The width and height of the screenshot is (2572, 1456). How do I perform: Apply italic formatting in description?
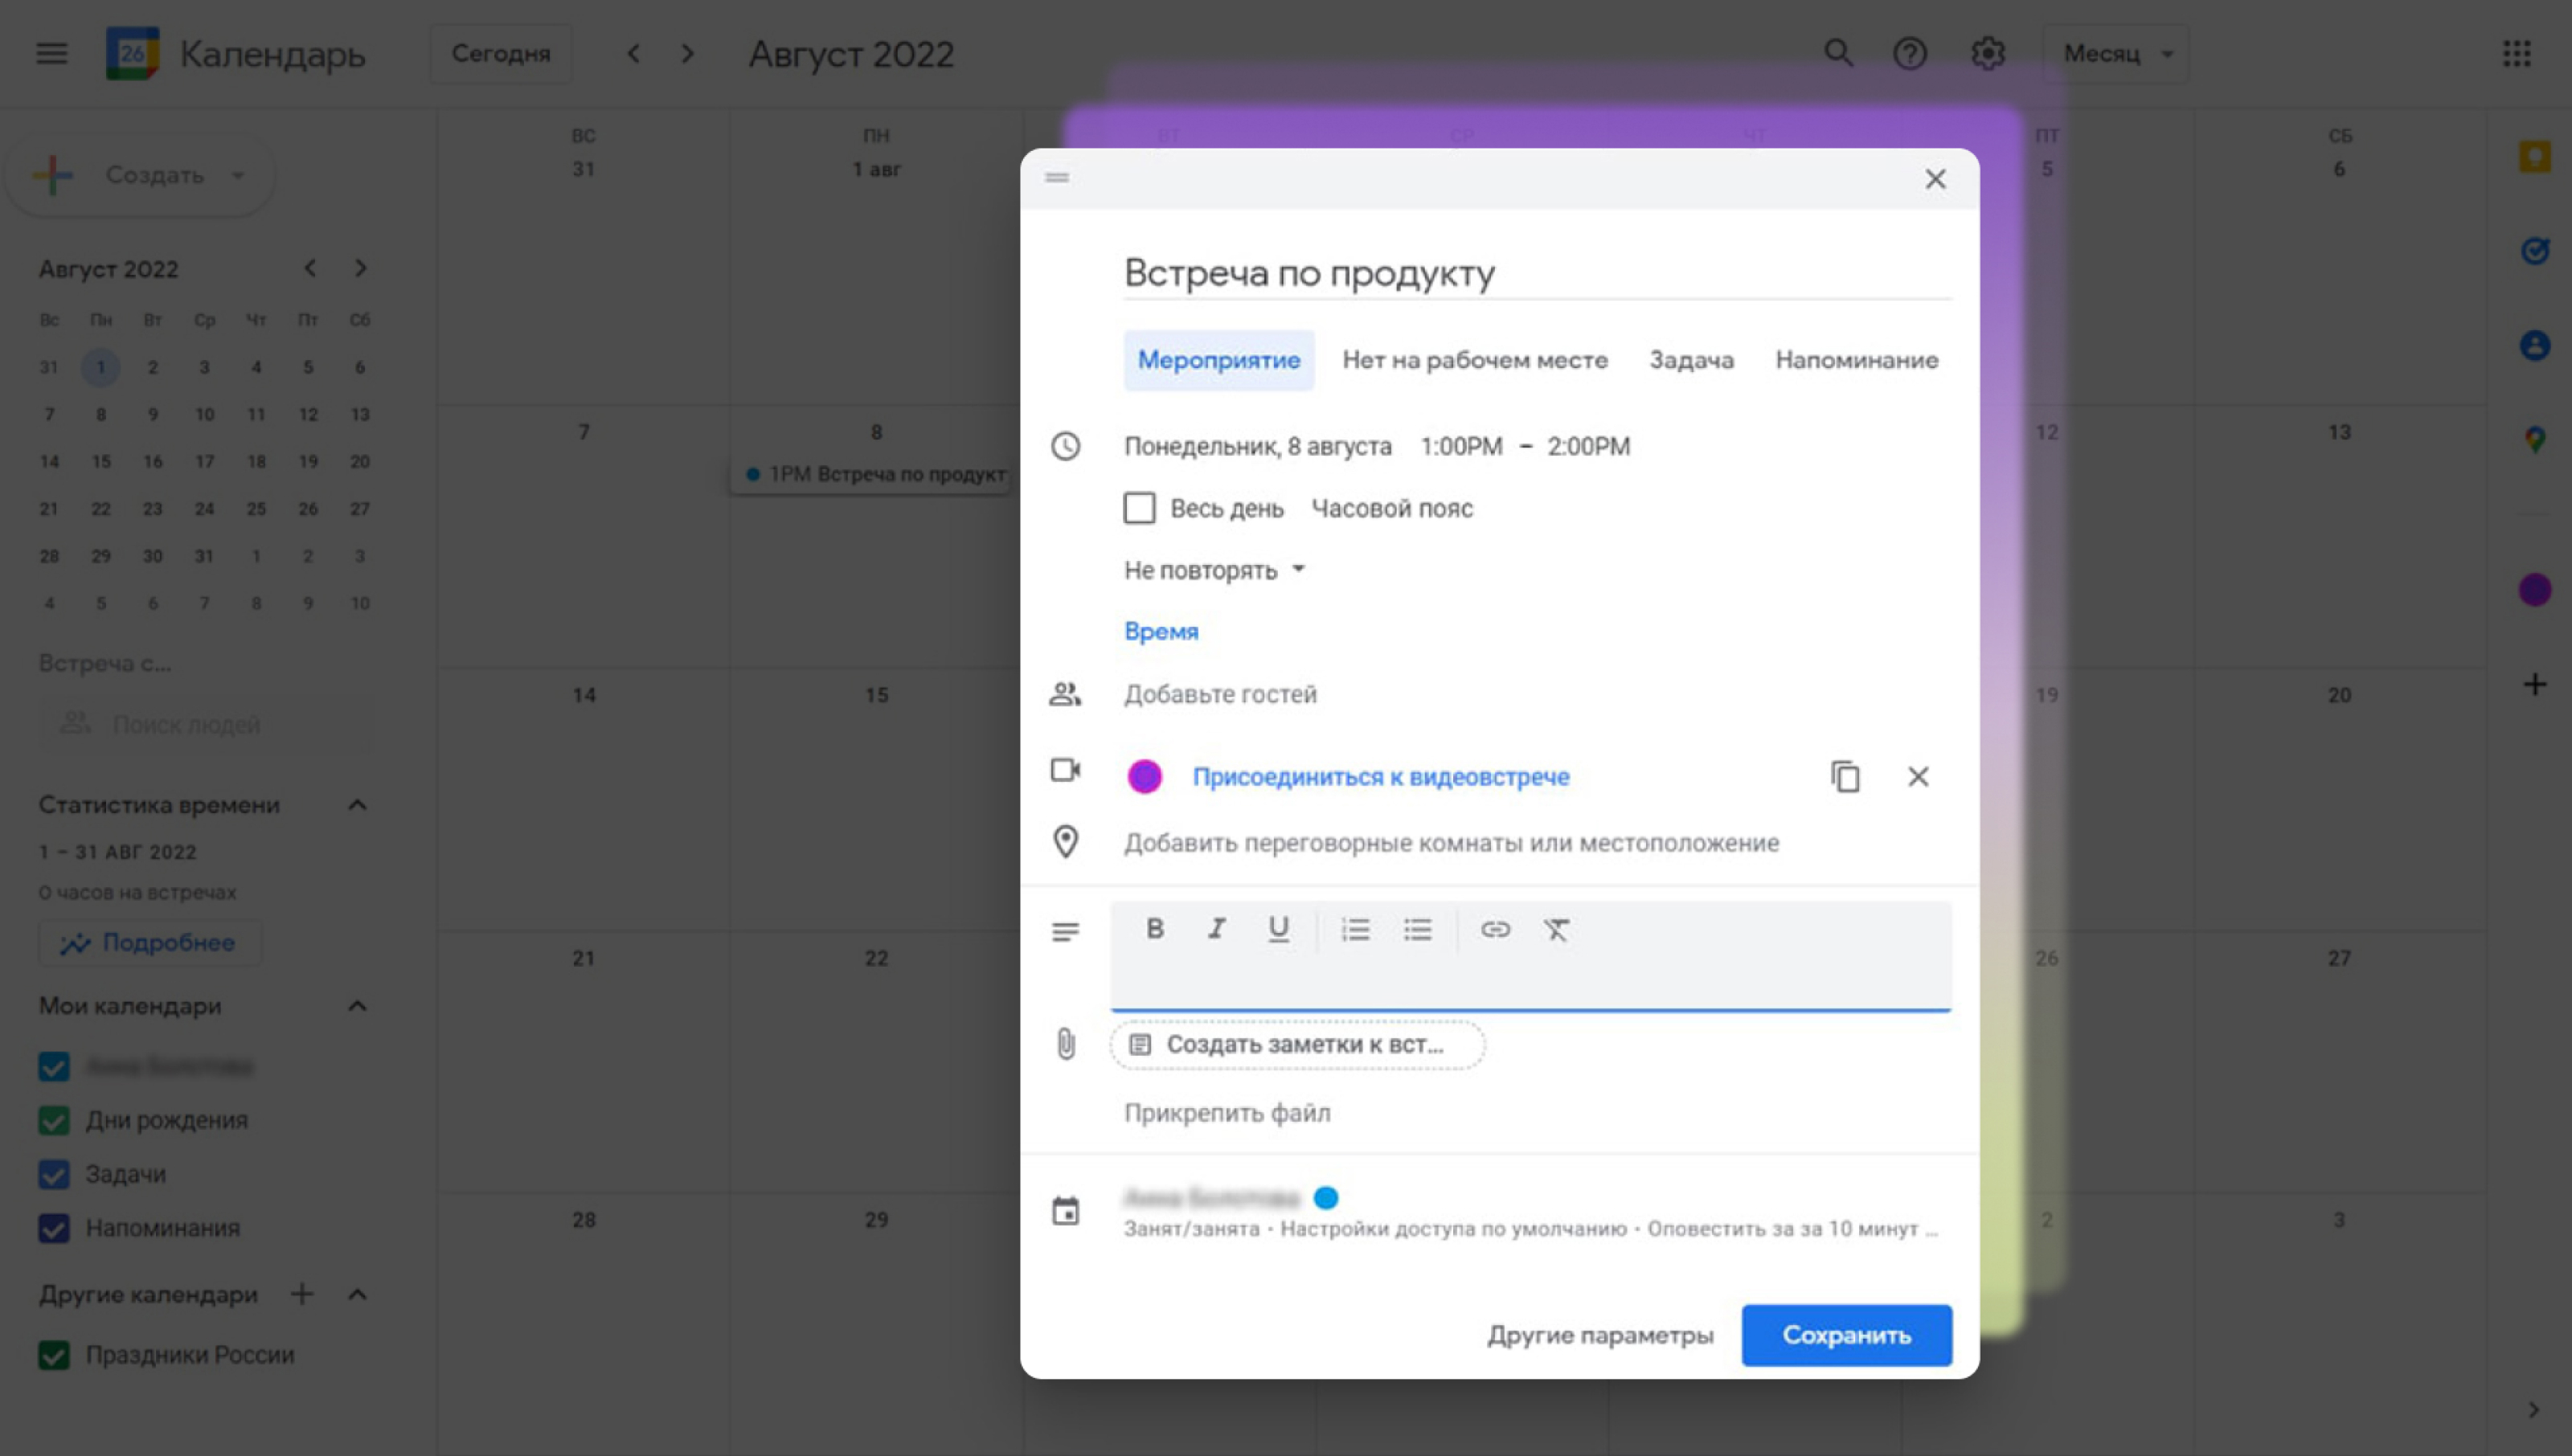point(1216,929)
